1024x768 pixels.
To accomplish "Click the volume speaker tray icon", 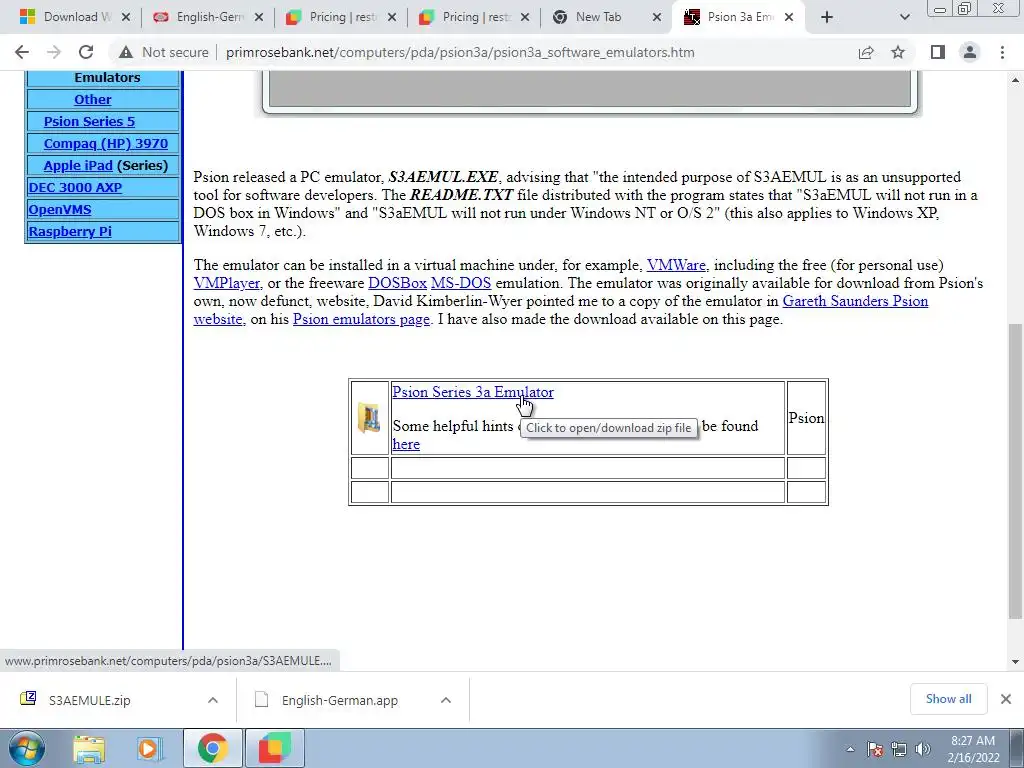I will click(923, 750).
